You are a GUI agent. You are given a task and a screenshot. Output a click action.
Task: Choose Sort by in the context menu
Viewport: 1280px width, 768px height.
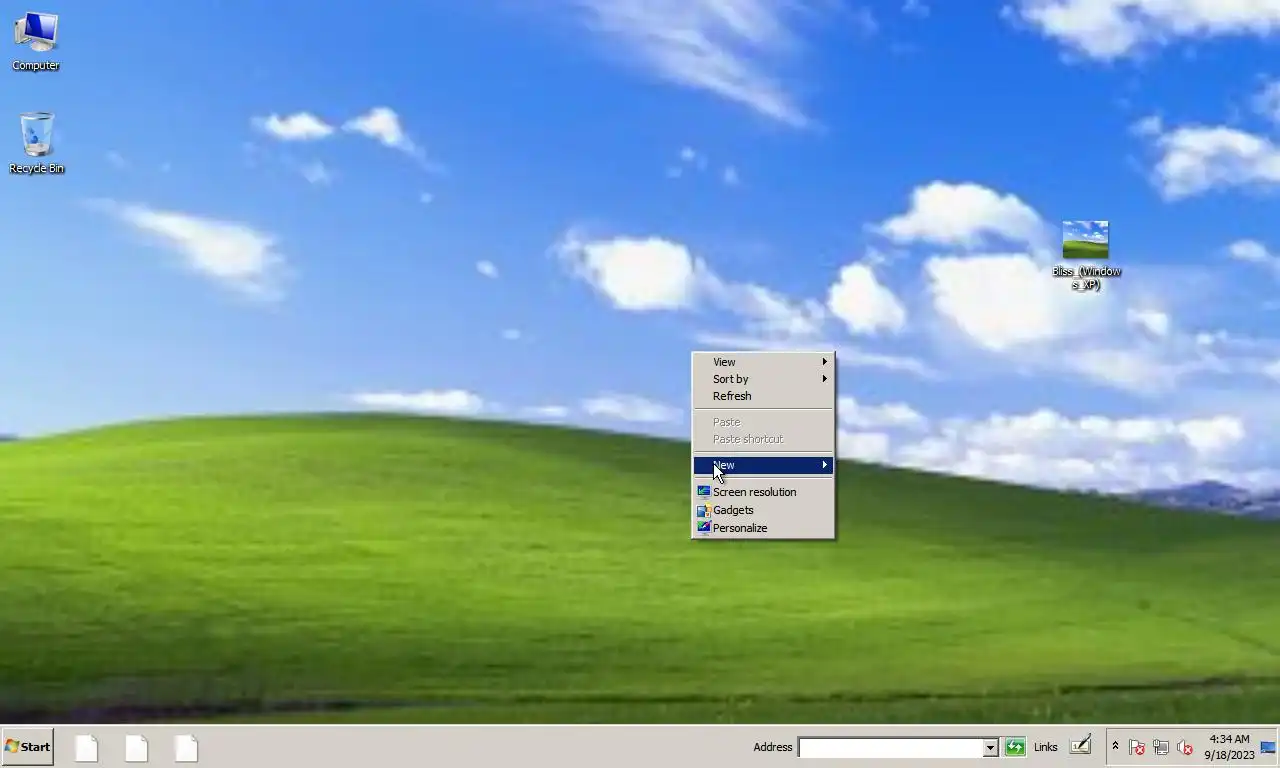(763, 379)
